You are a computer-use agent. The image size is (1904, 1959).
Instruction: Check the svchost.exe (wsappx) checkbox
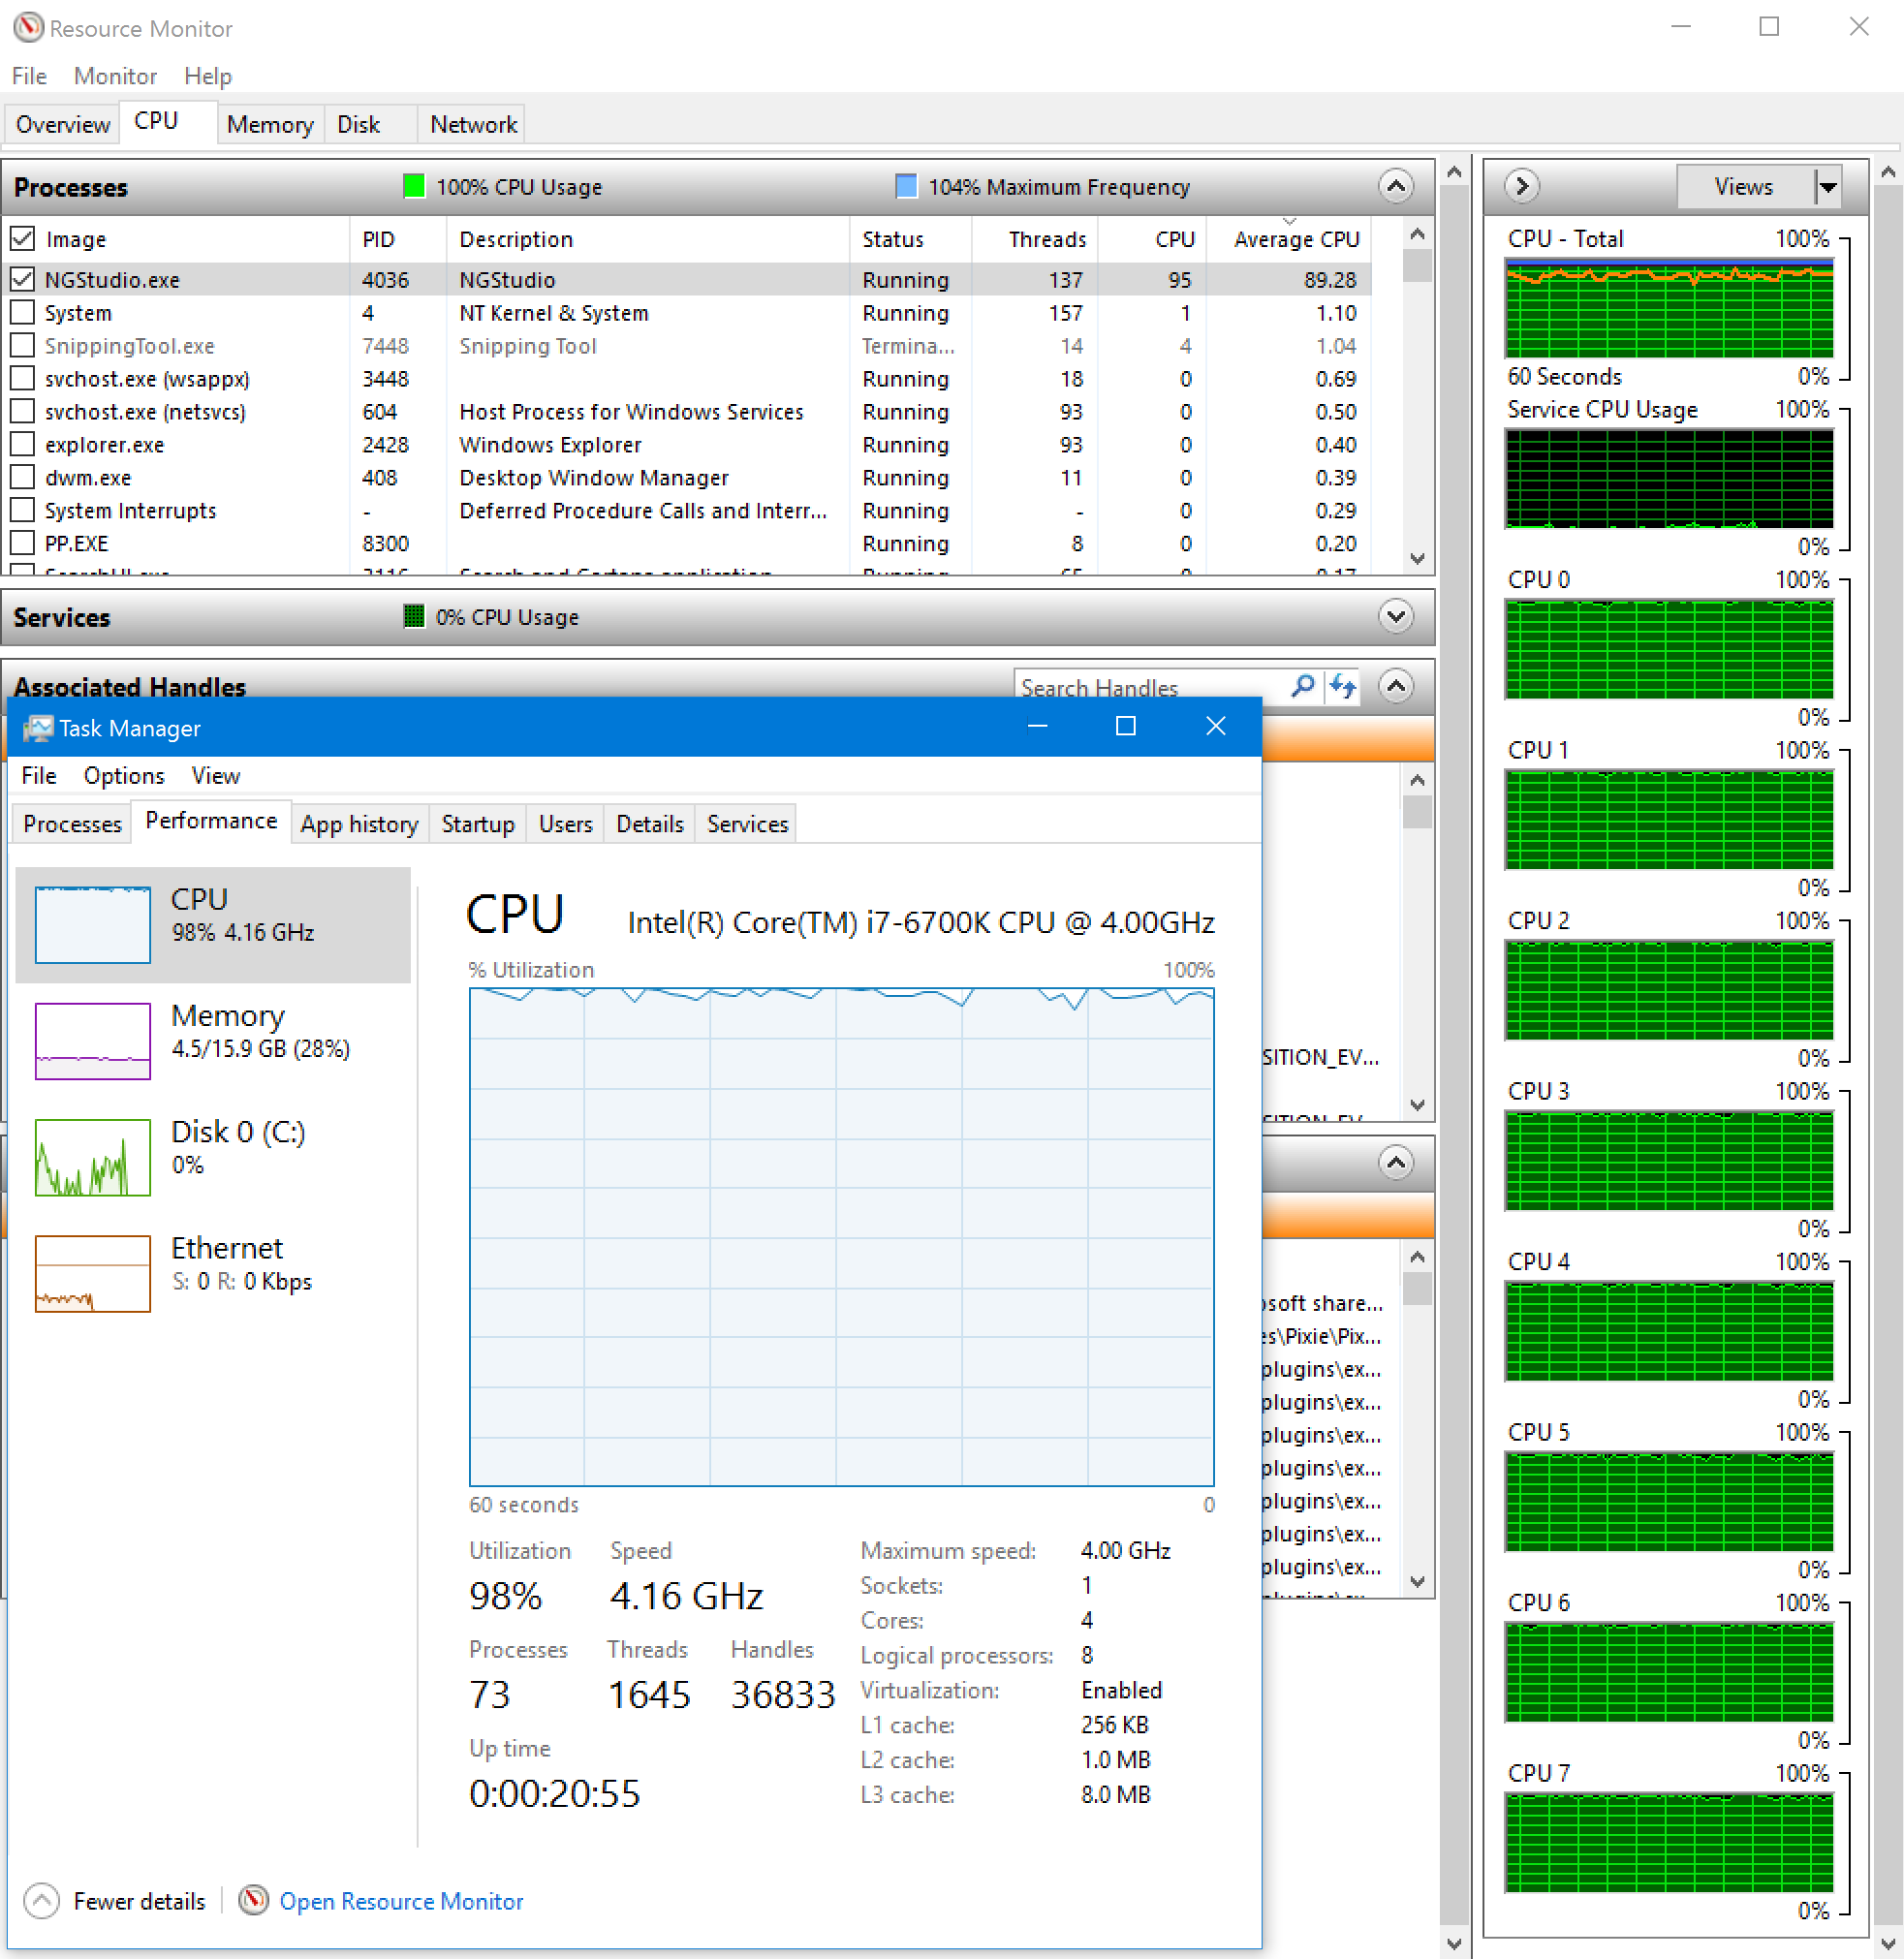[x=22, y=379]
